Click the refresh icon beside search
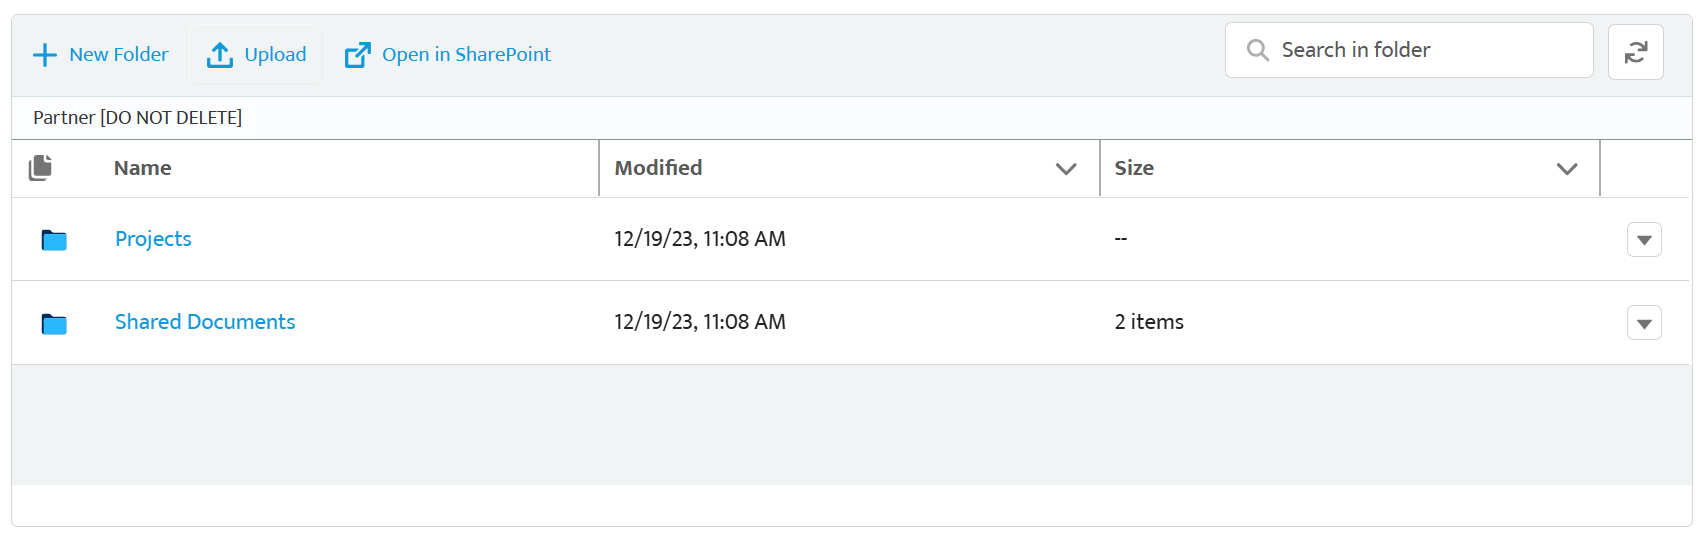 pos(1635,52)
